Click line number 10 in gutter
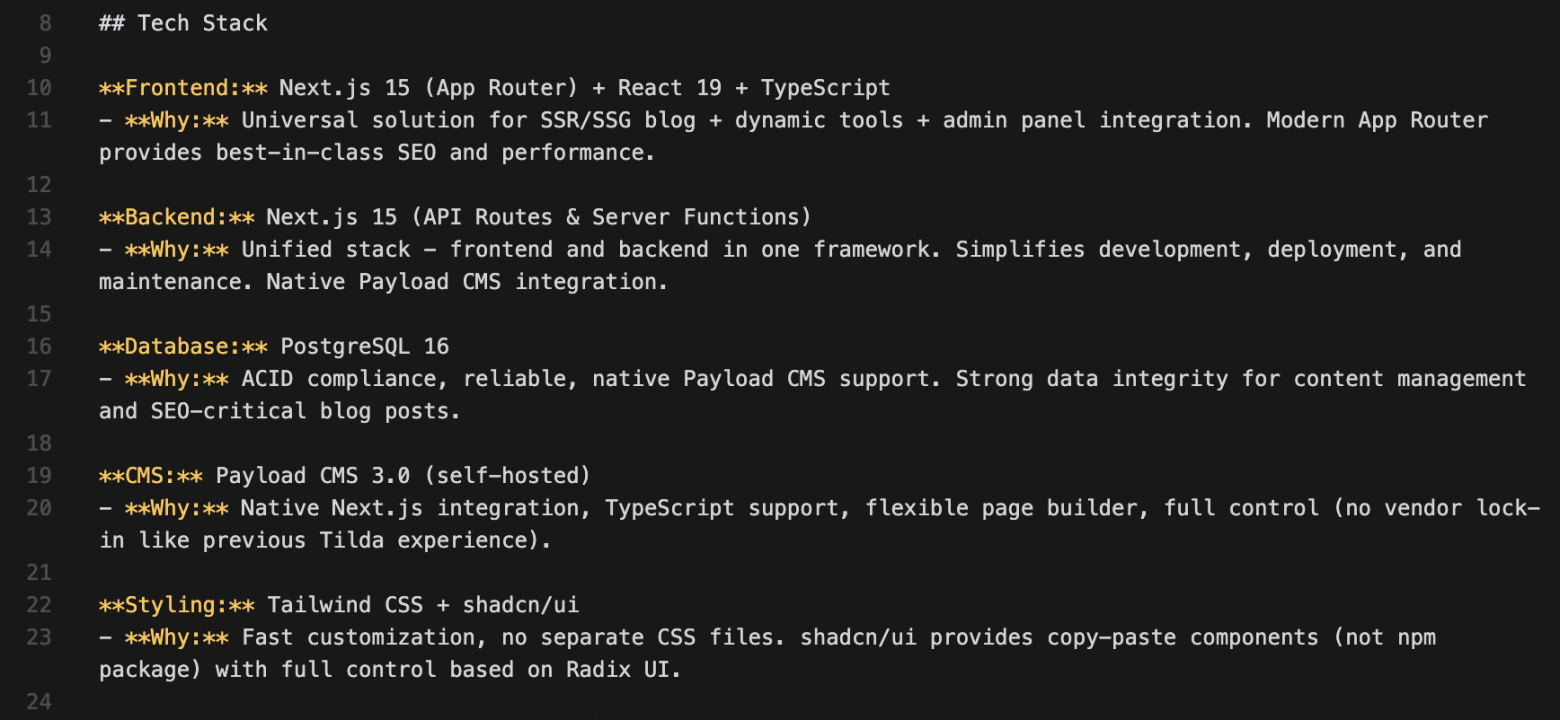The height and width of the screenshot is (720, 1560). pos(38,88)
